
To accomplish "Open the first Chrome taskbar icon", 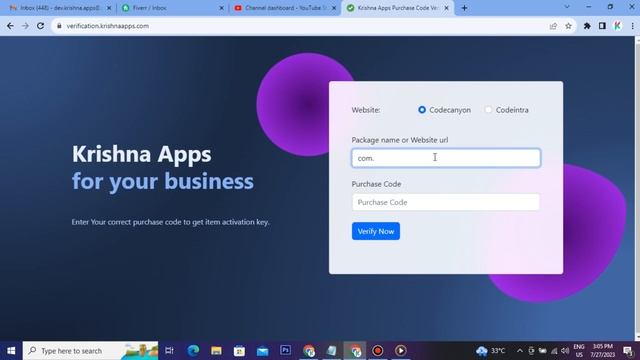I will coord(309,351).
